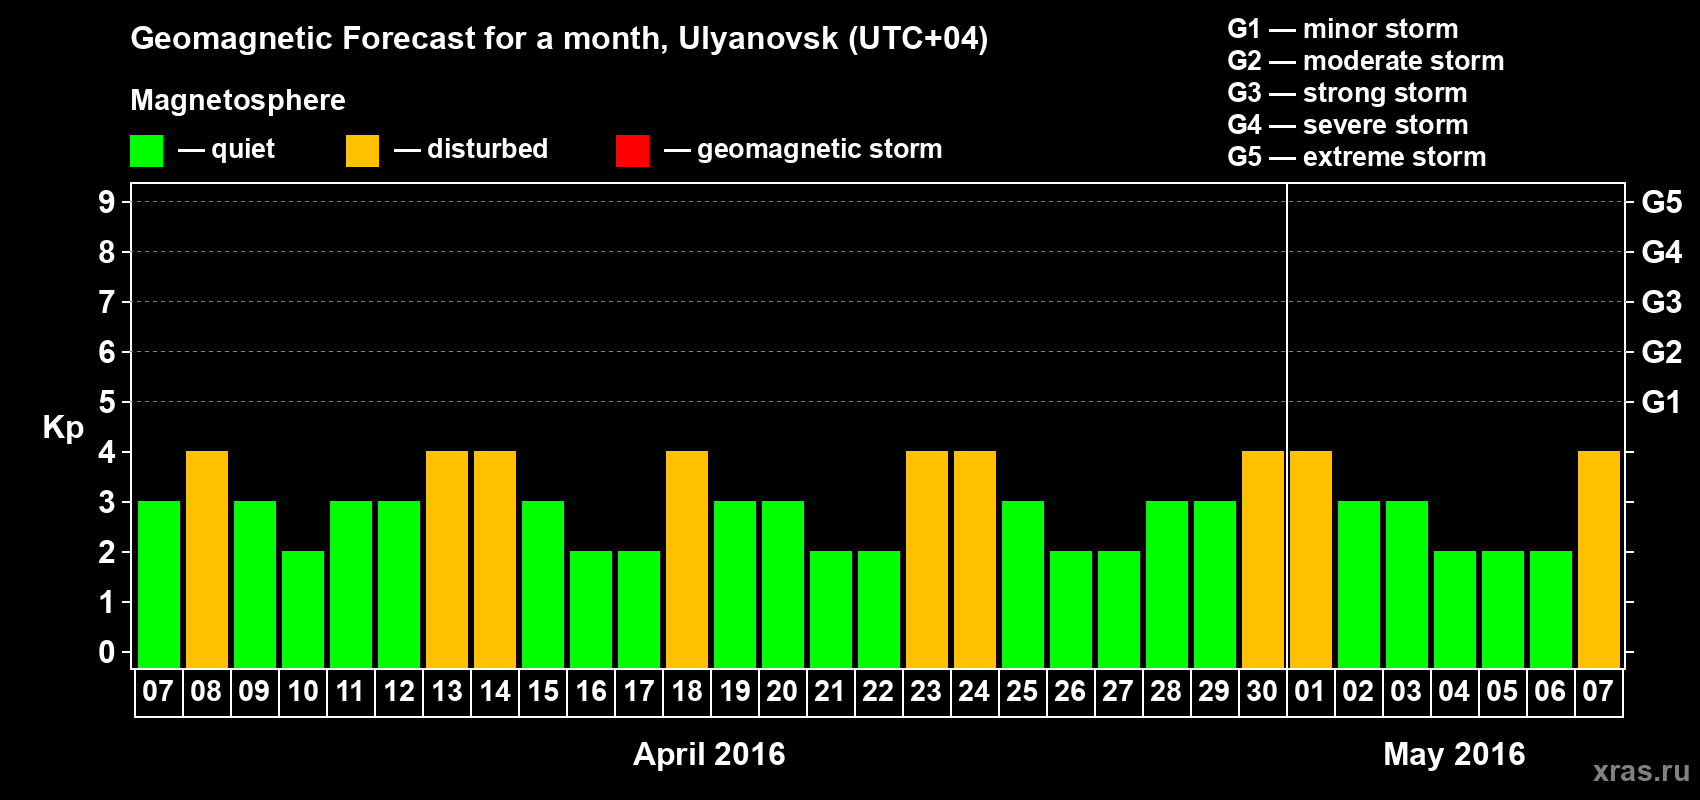Click the G3 label on right axis
The height and width of the screenshot is (800, 1700).
(1661, 302)
